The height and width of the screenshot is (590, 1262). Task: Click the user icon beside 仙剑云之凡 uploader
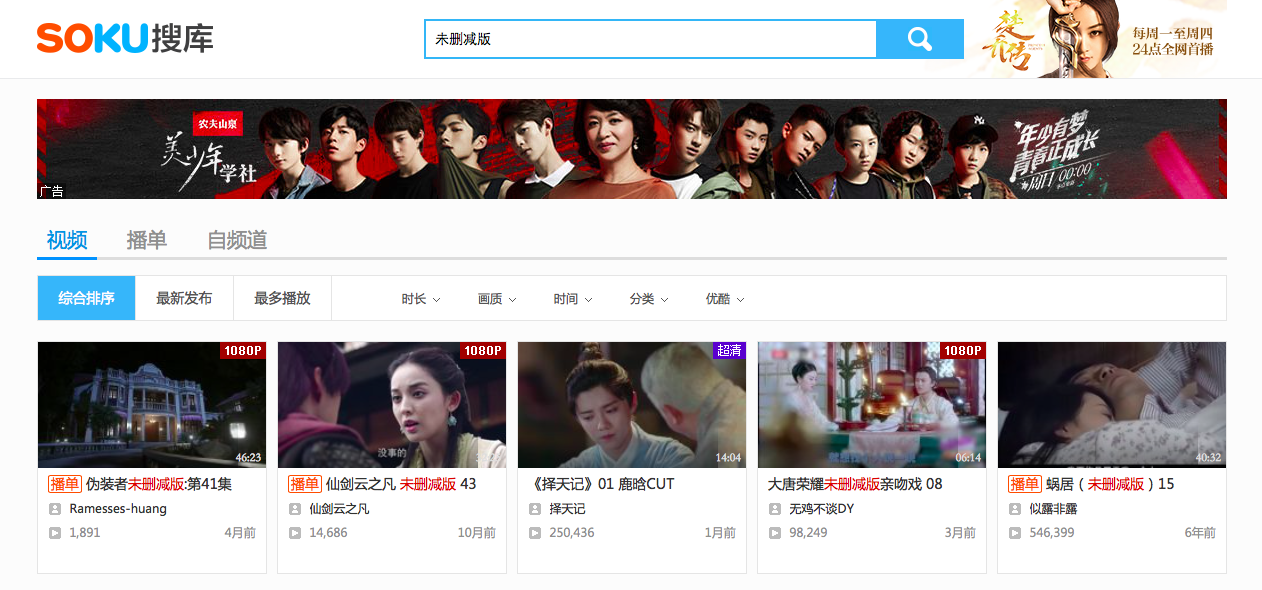295,509
